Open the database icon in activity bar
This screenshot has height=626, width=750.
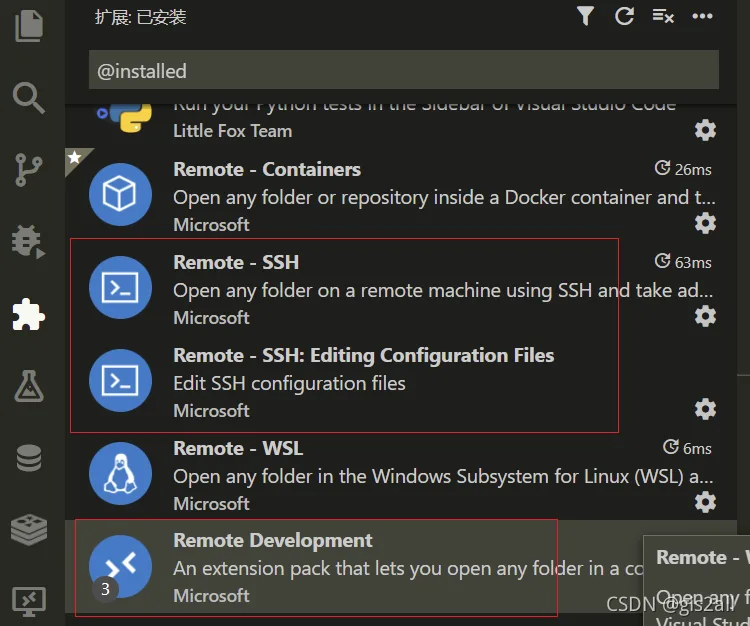click(x=29, y=458)
